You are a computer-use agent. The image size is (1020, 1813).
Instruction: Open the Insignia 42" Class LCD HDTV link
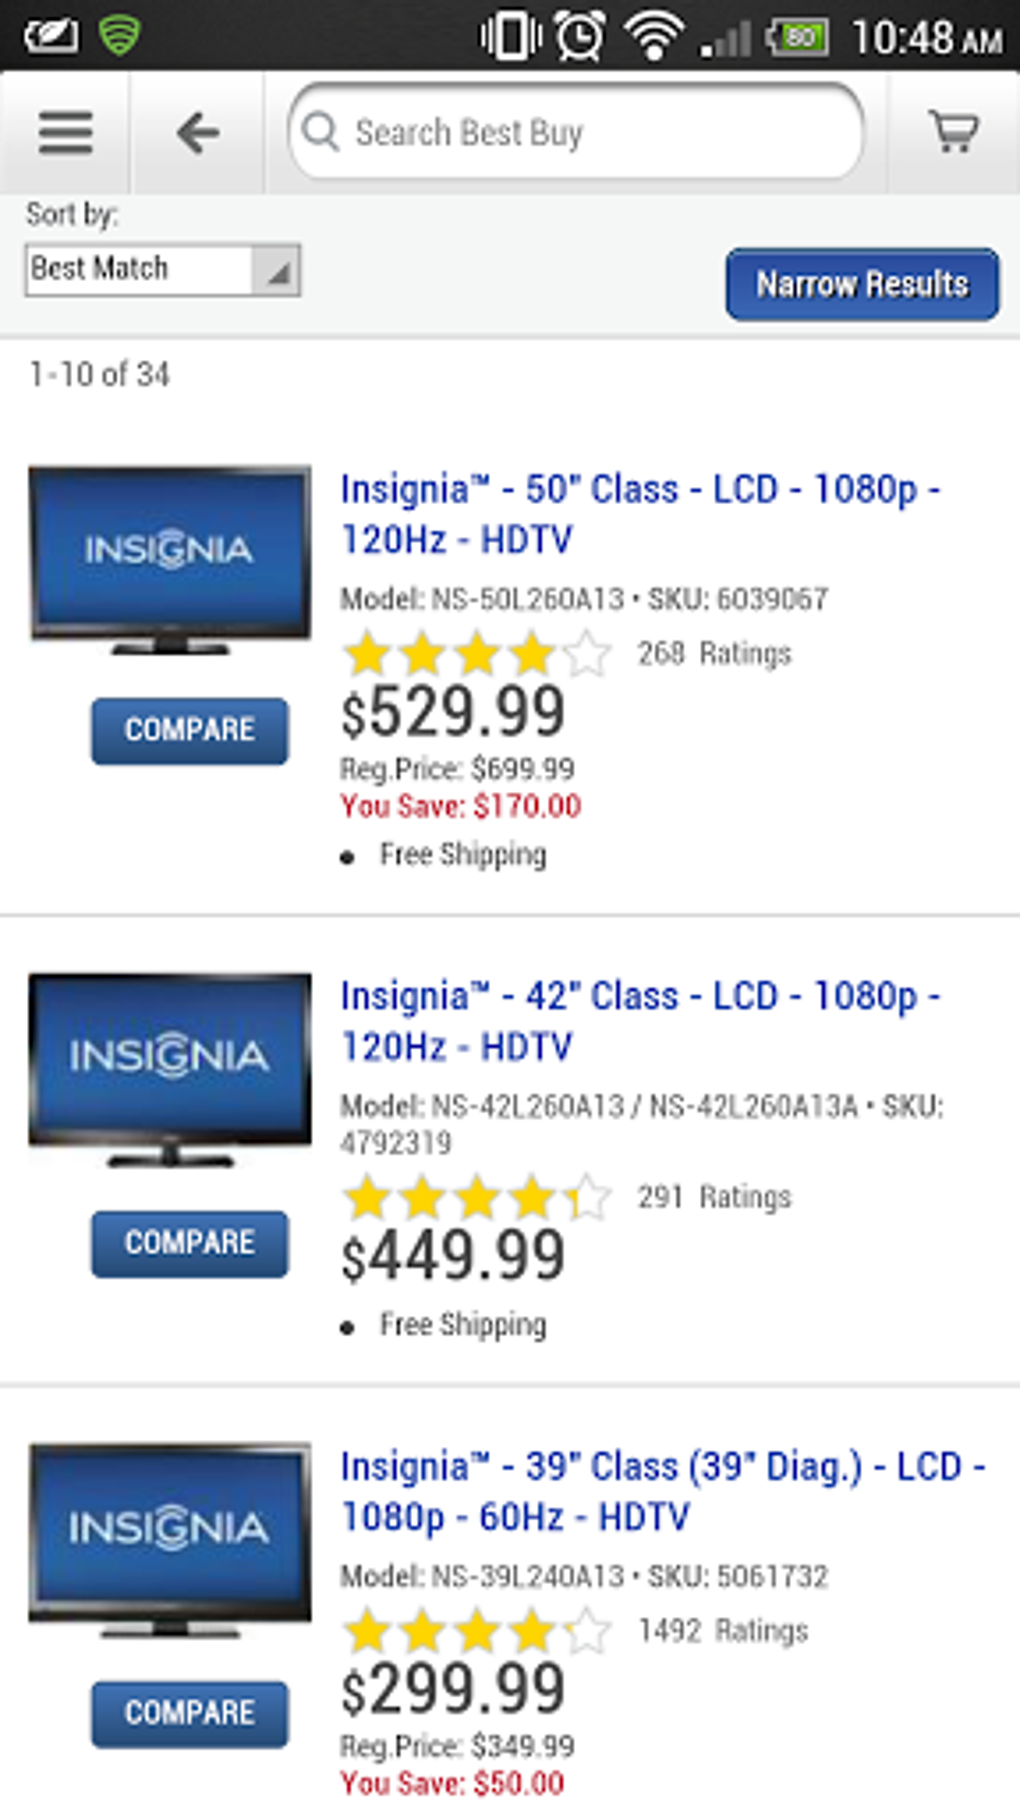639,1021
